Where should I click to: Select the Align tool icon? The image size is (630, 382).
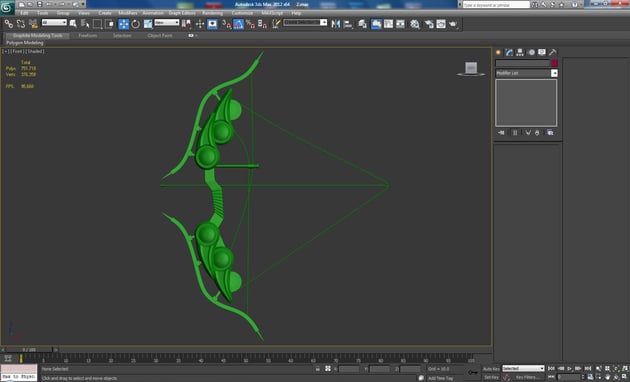pyautogui.click(x=348, y=24)
